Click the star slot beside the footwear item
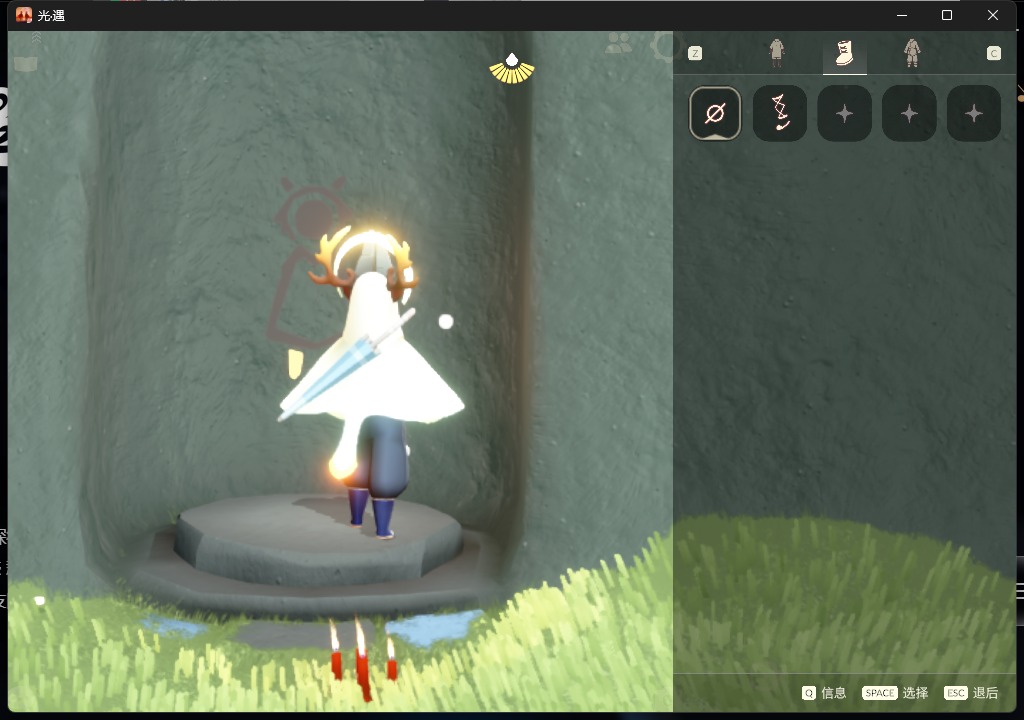 [x=844, y=113]
